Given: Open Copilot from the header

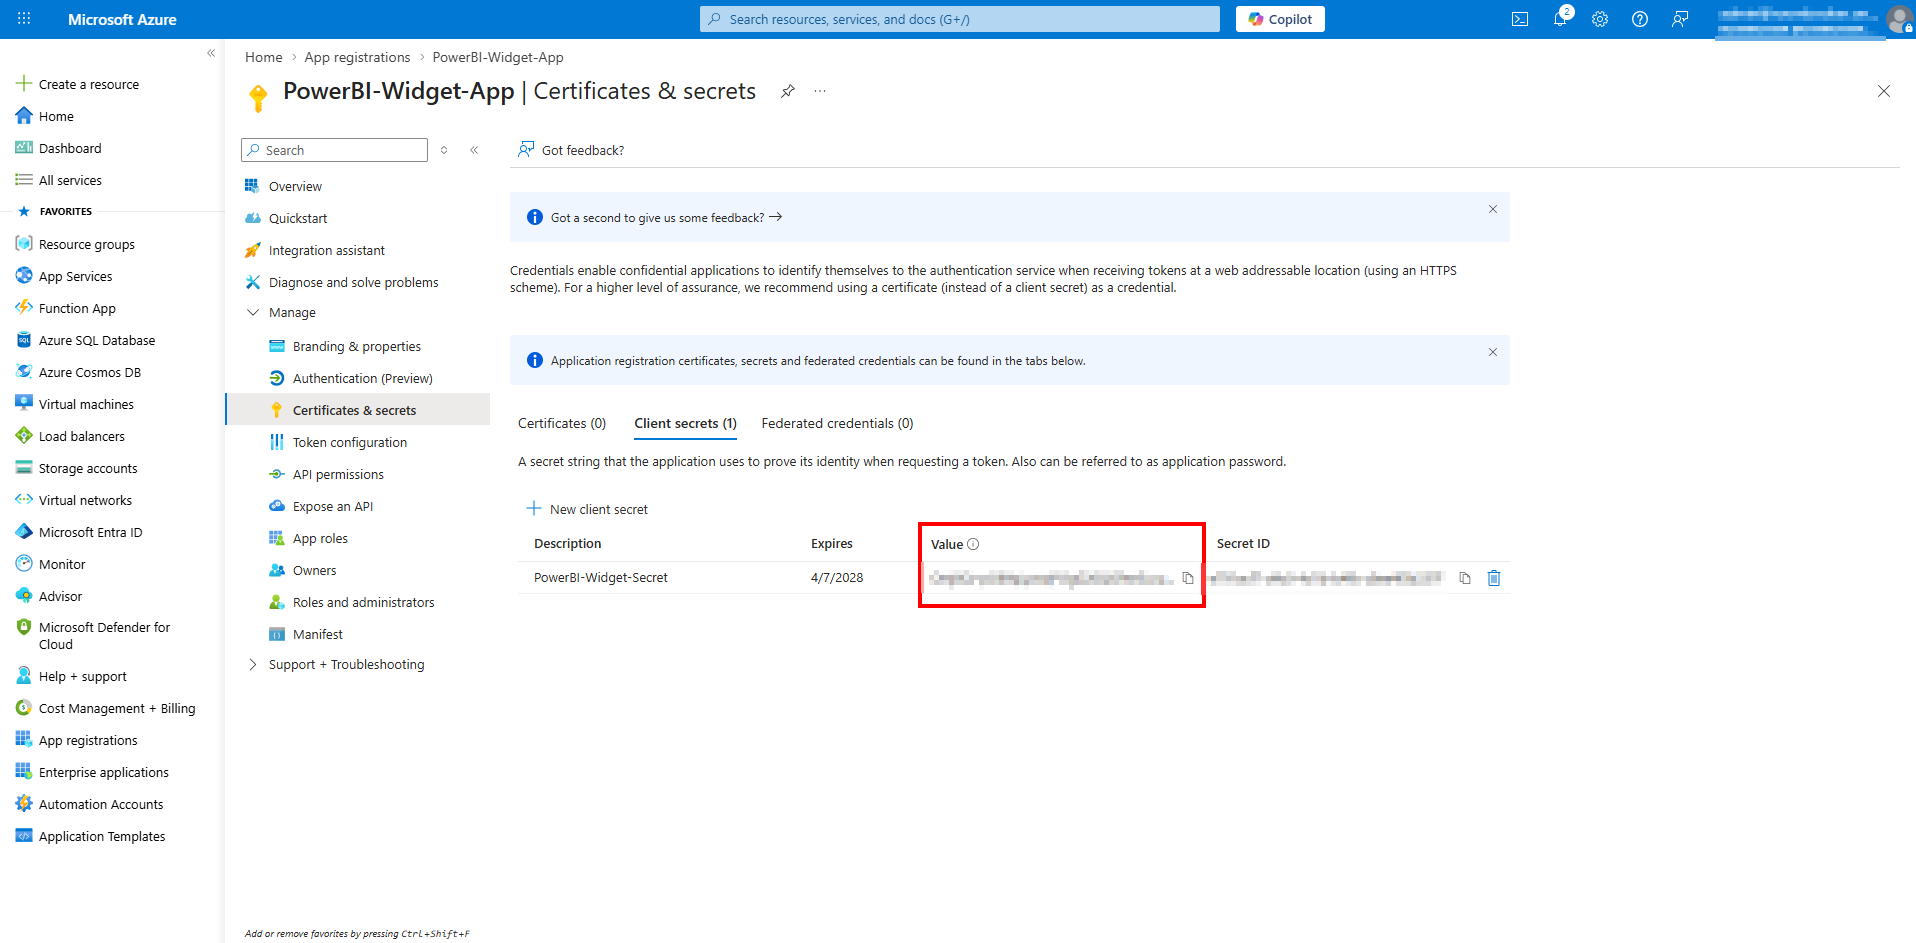Looking at the screenshot, I should tap(1280, 19).
